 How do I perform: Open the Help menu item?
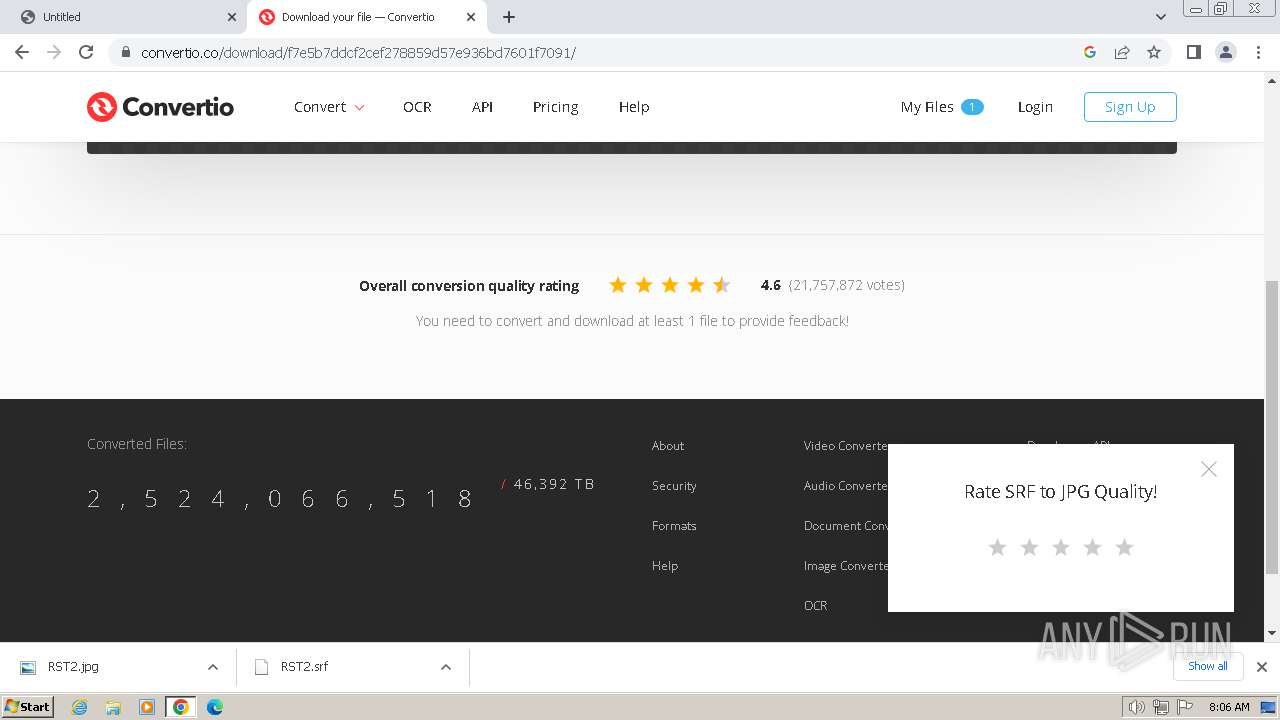coord(634,107)
